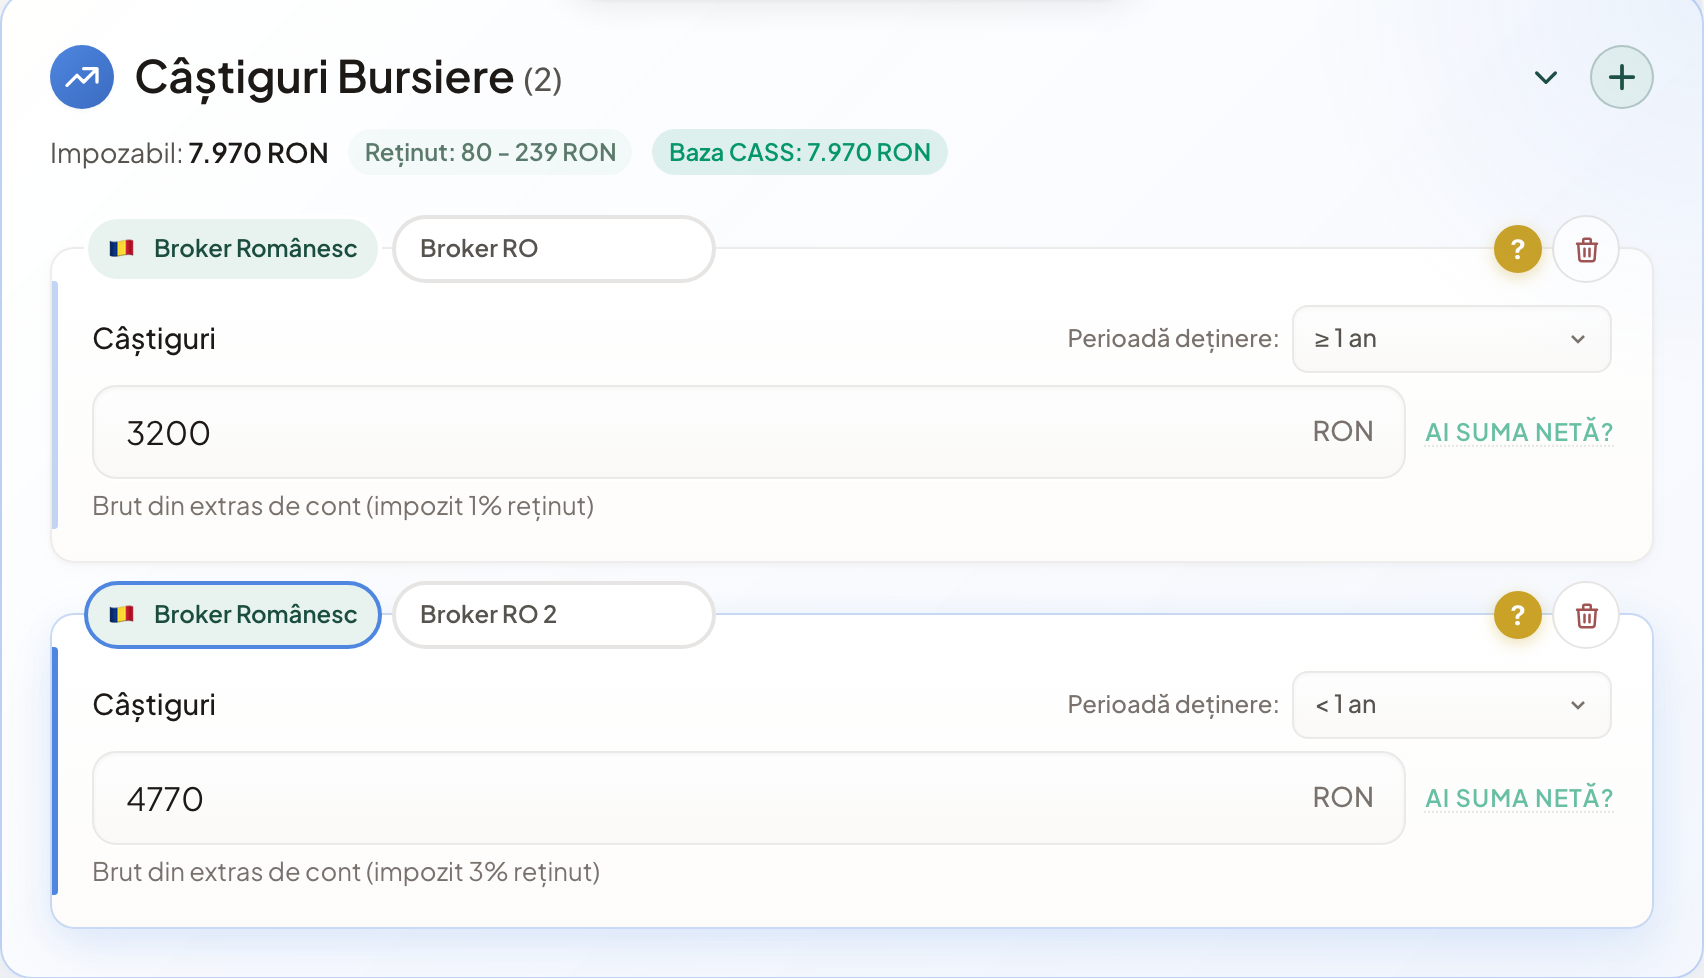The width and height of the screenshot is (1704, 978).
Task: Collapse the Câștiguri Bursiere section
Action: click(x=1545, y=77)
